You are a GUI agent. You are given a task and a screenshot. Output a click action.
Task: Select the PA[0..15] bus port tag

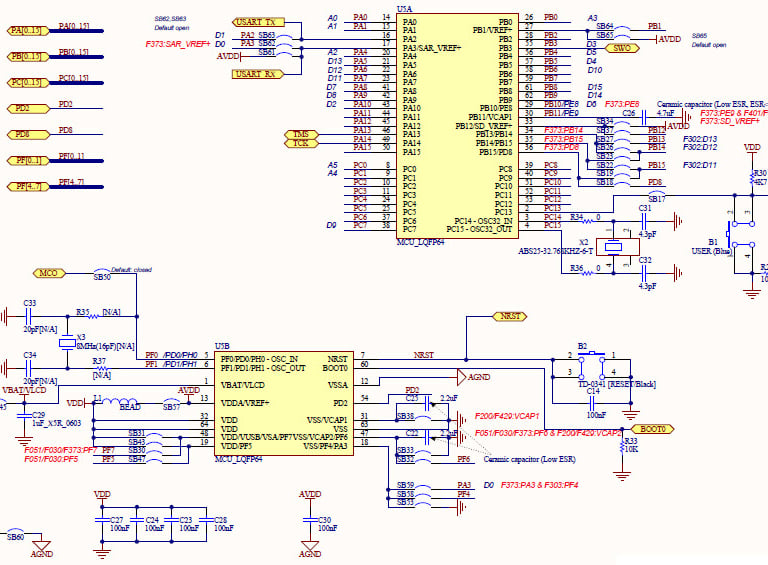pos(28,31)
